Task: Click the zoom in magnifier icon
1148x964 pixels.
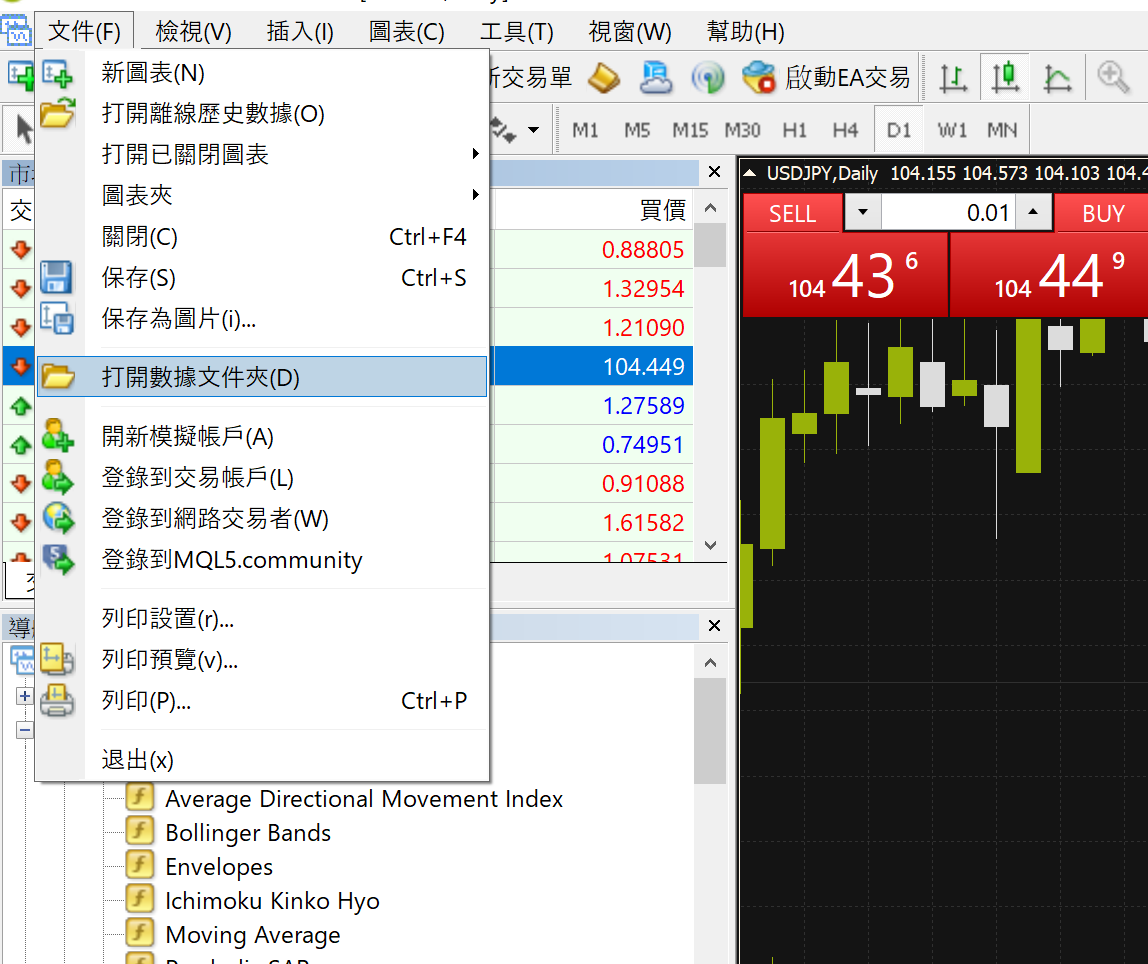Action: (x=1113, y=77)
